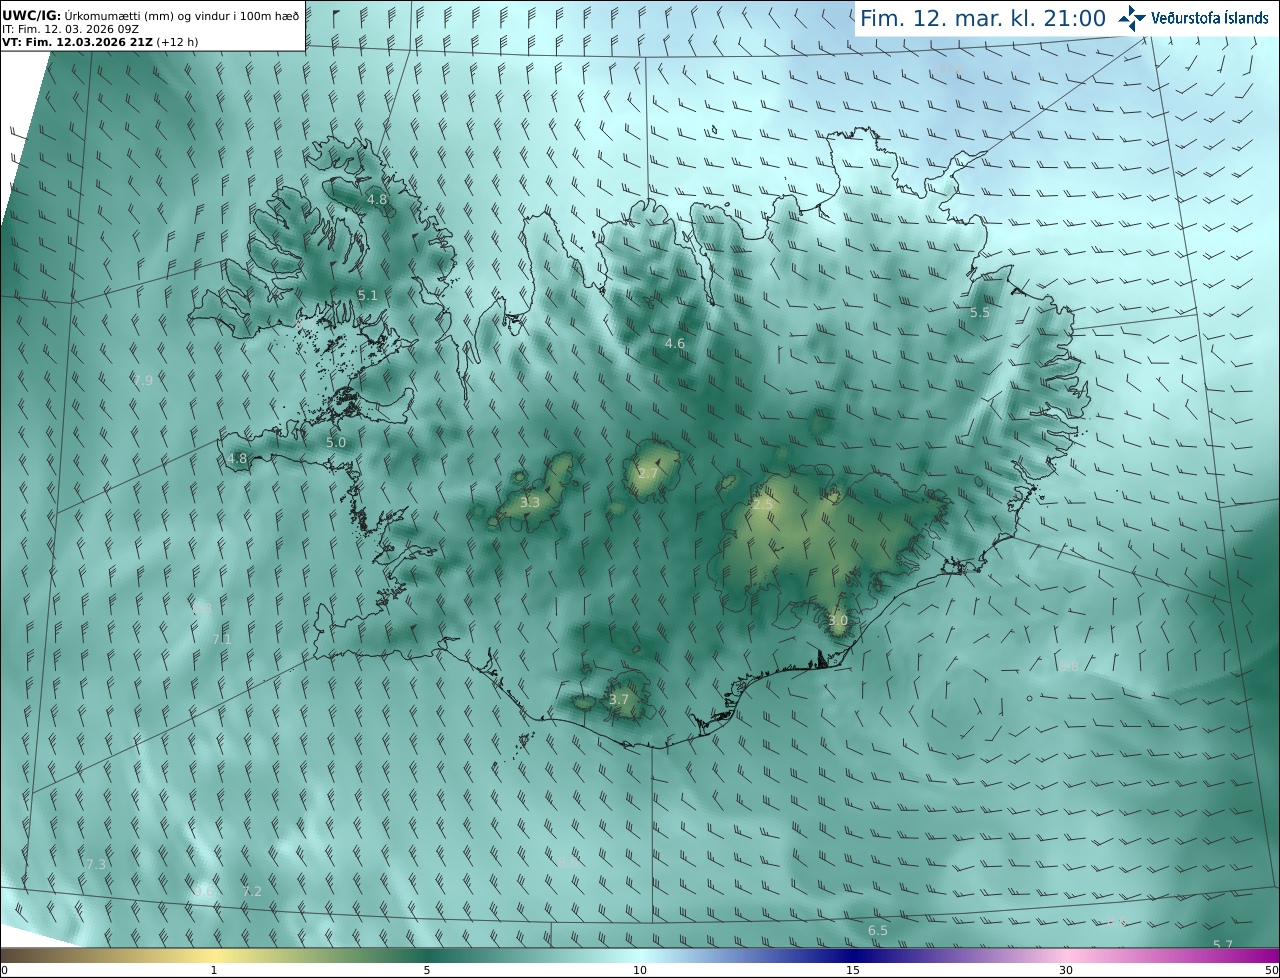Click the 5 tick on the colorbar
Screen dimensions: 1280x978
427,970
